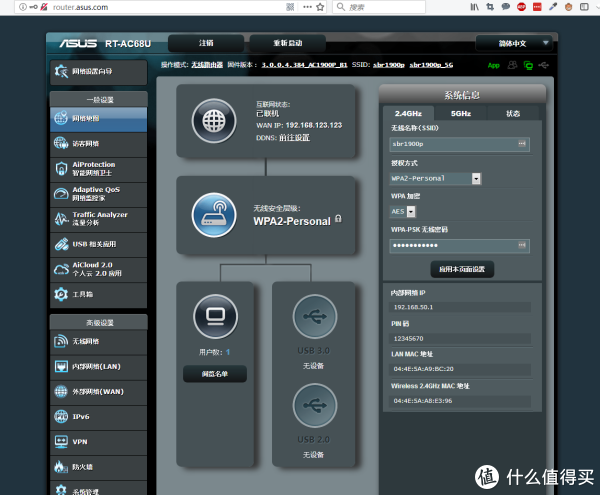Click the logout button at top
600x495 pixels.
coord(206,43)
